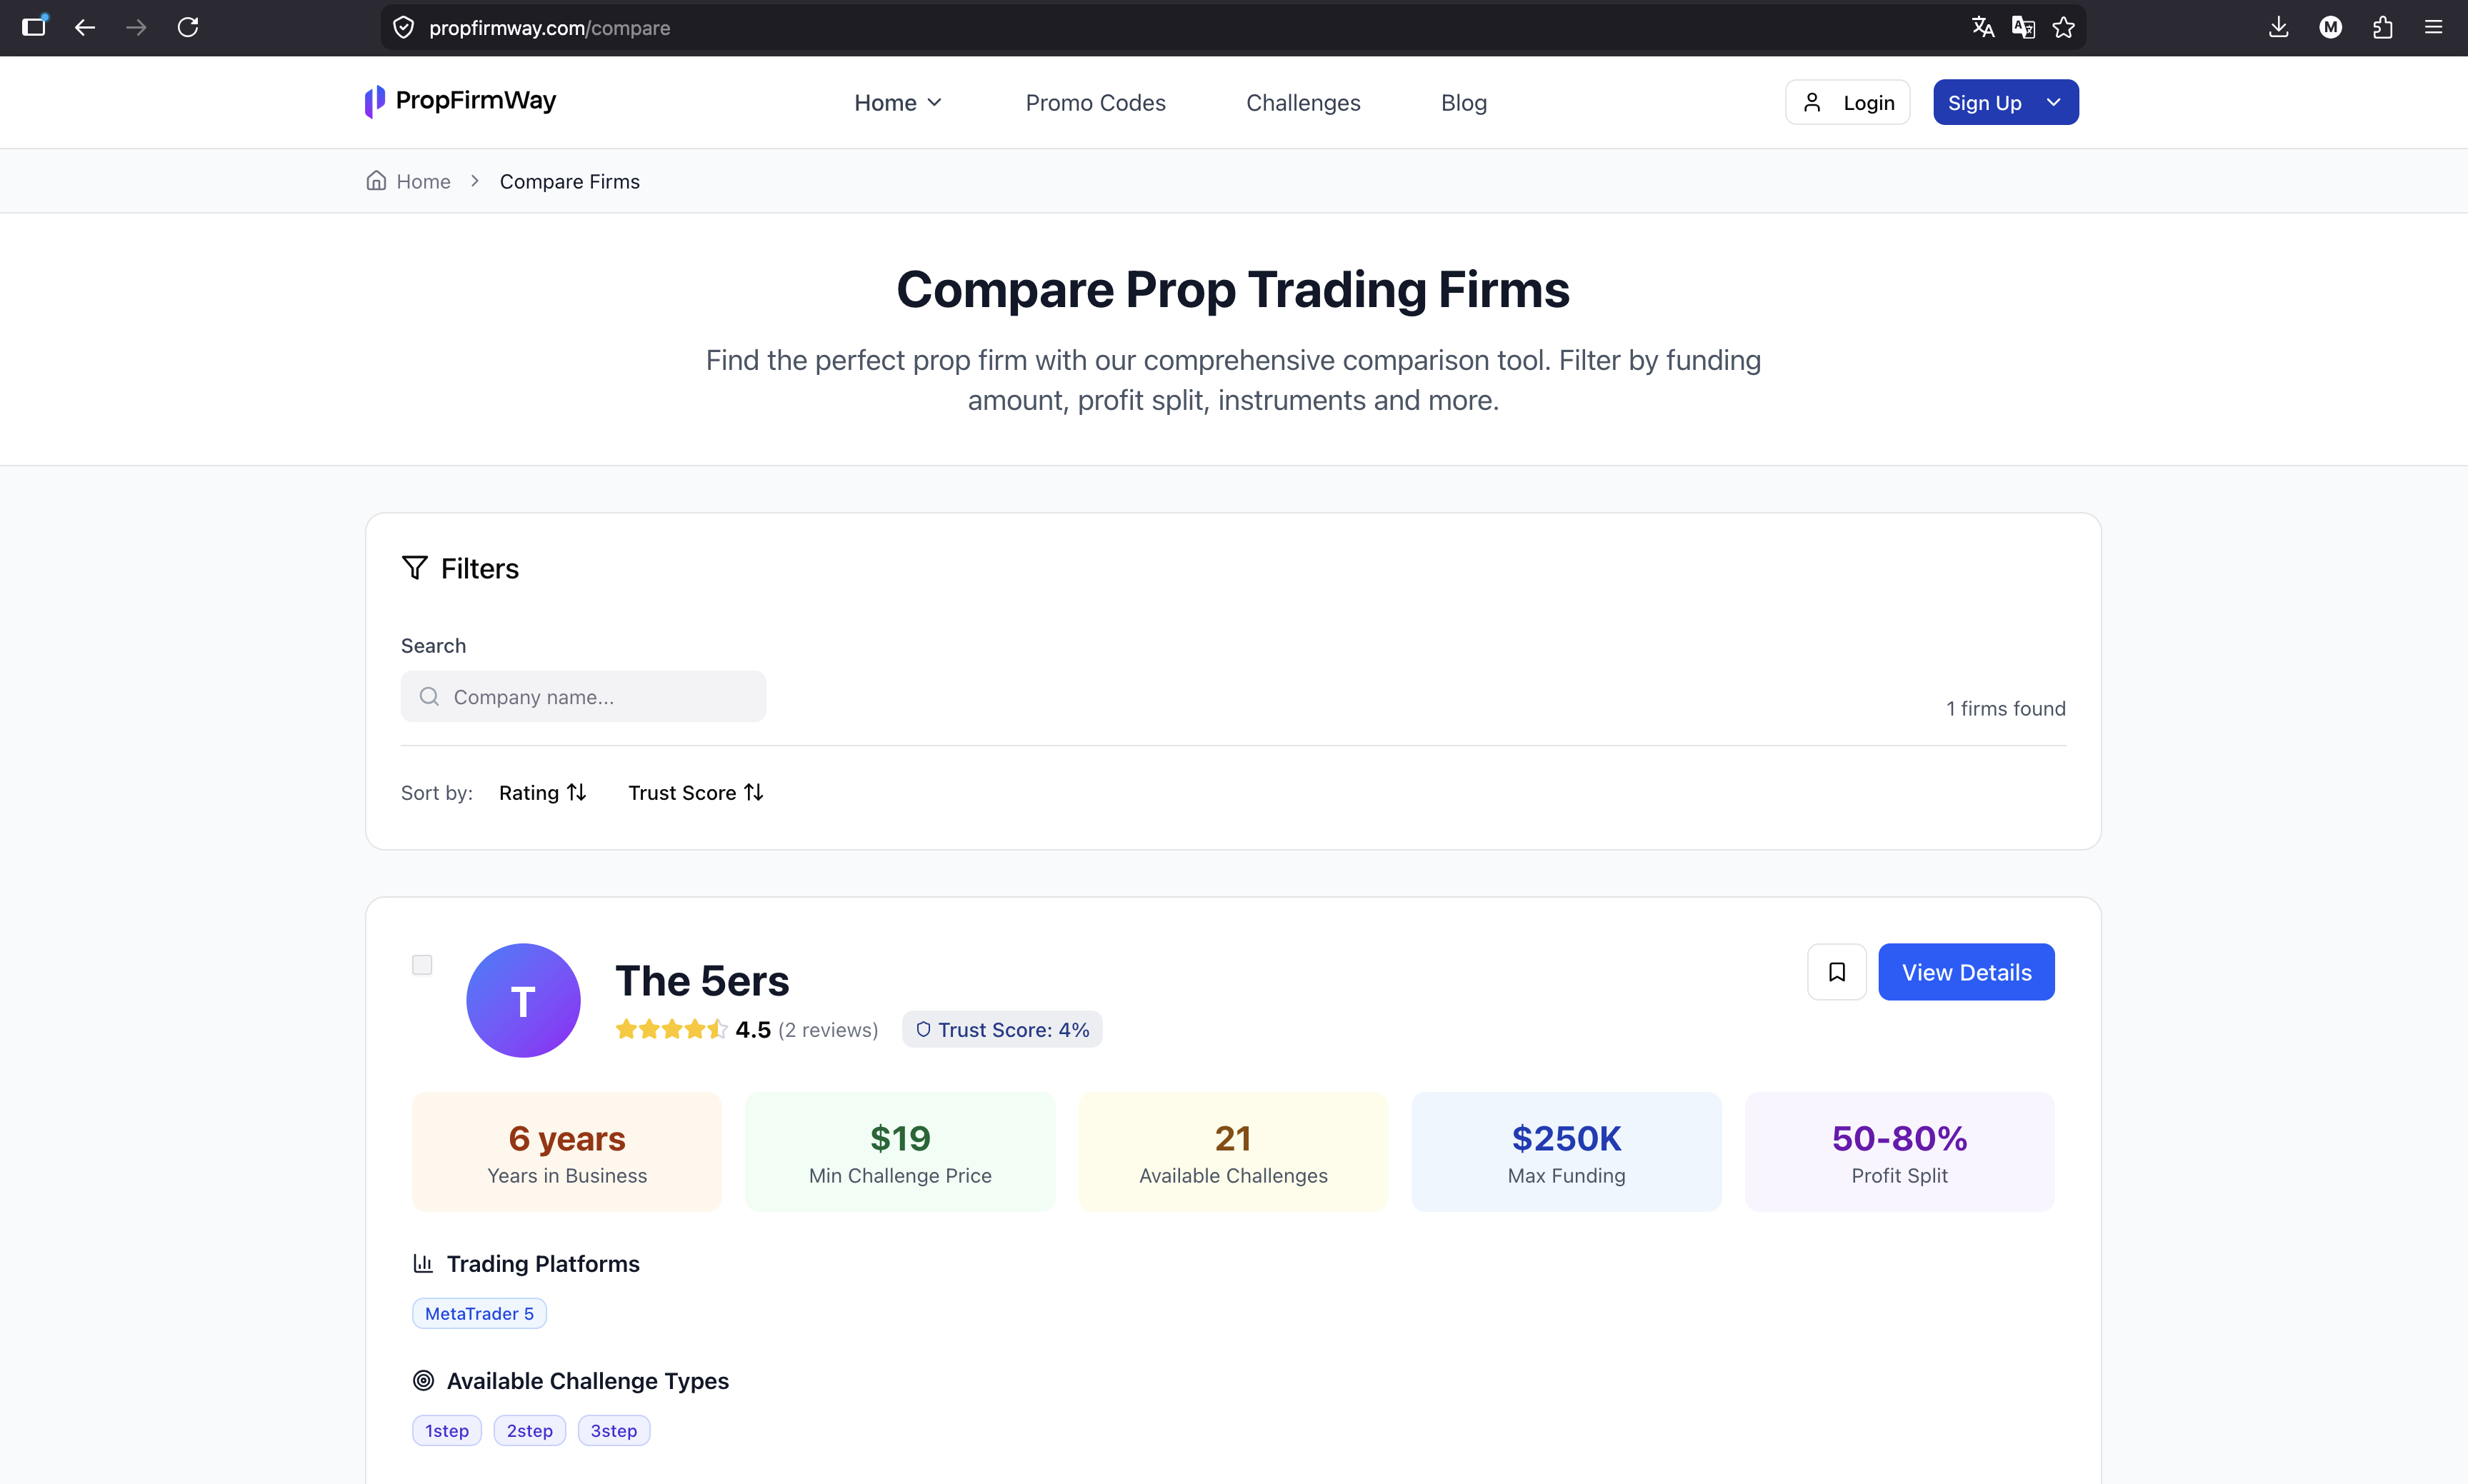The image size is (2468, 1484).
Task: Open the browser extensions icon
Action: (x=2383, y=27)
